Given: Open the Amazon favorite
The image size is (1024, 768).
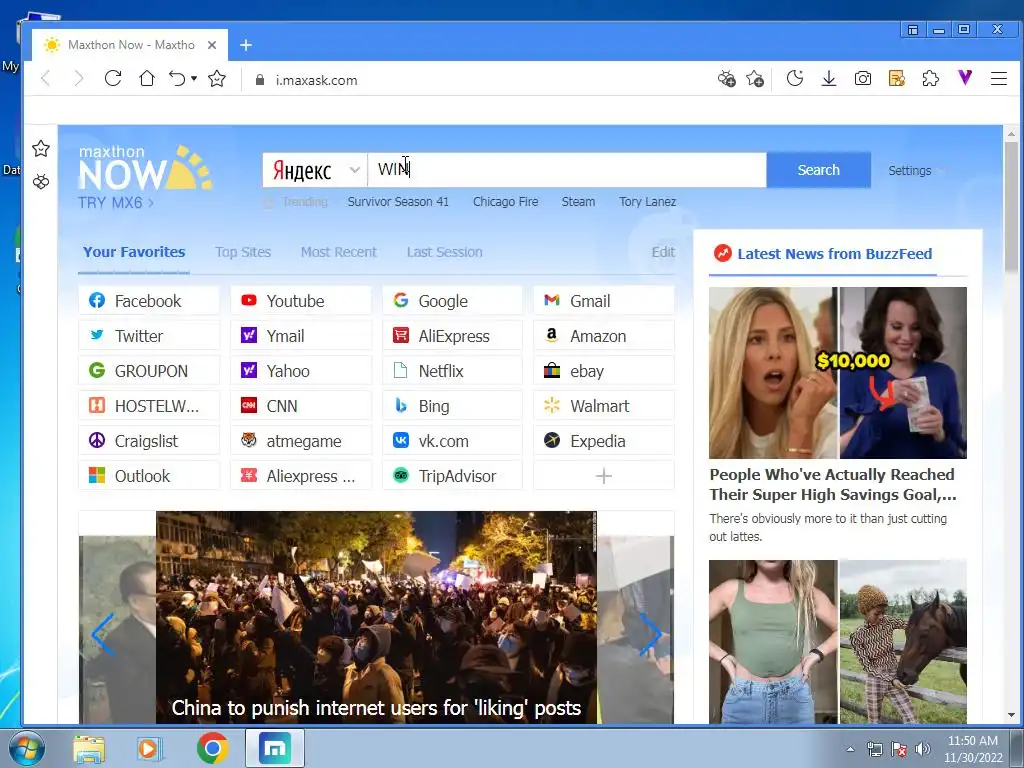Looking at the screenshot, I should tap(604, 336).
